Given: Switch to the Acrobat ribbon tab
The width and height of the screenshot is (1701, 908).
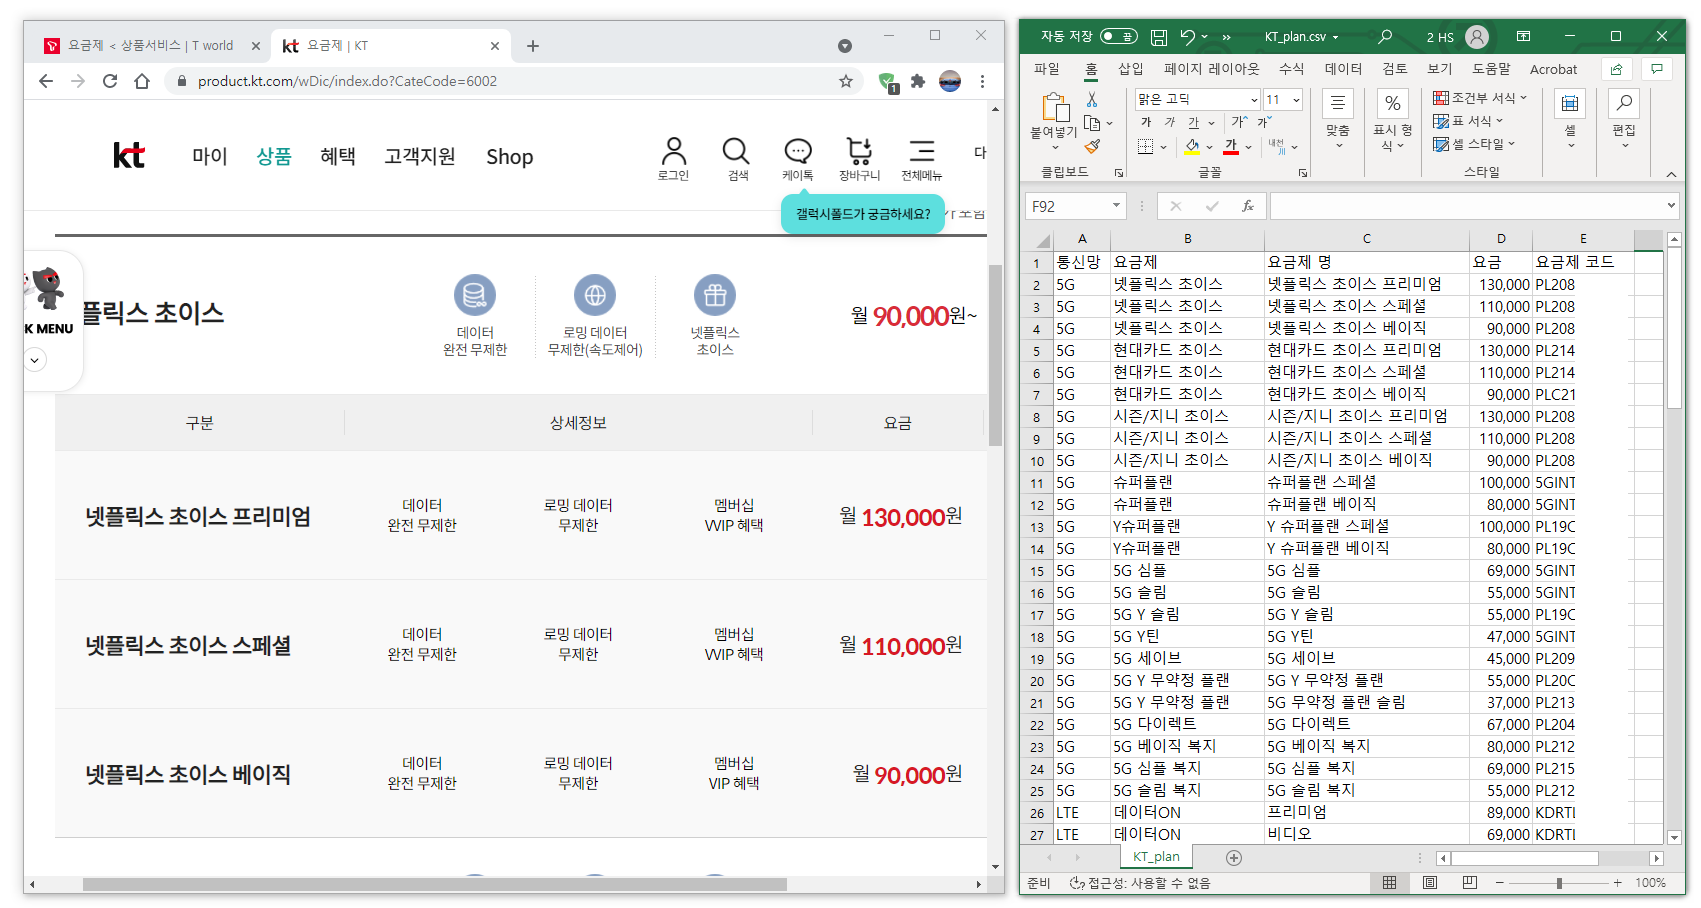Looking at the screenshot, I should pos(1553,69).
